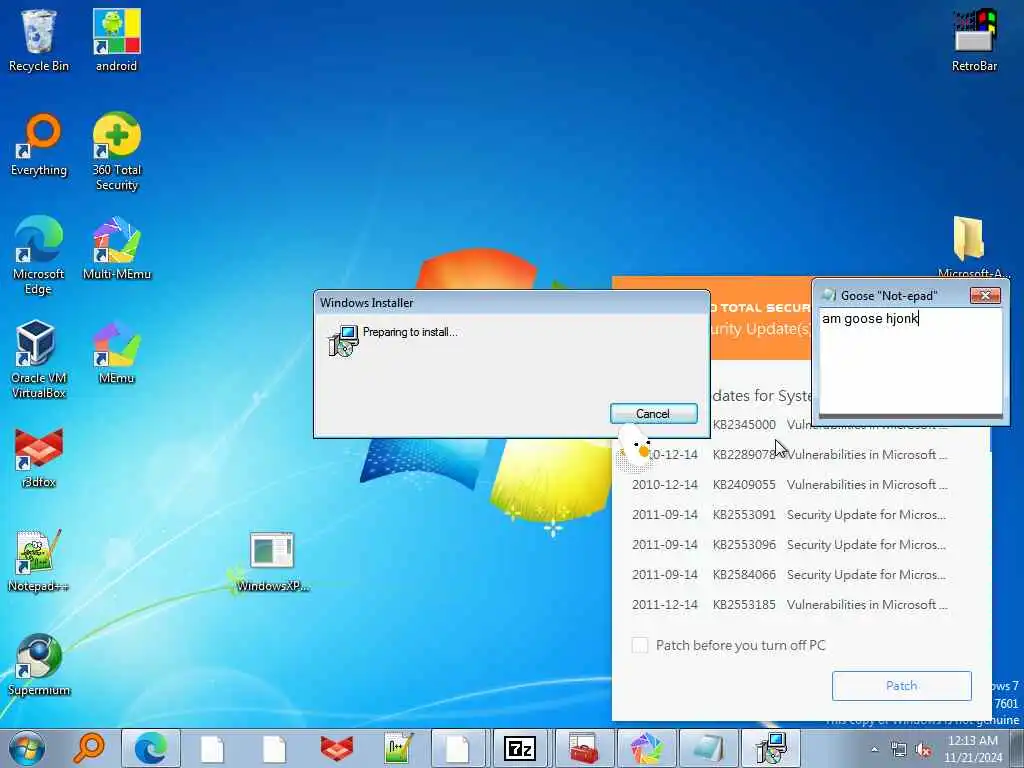This screenshot has width=1024, height=768.
Task: Open the Supermium desktop shortcut
Action: tap(39, 665)
